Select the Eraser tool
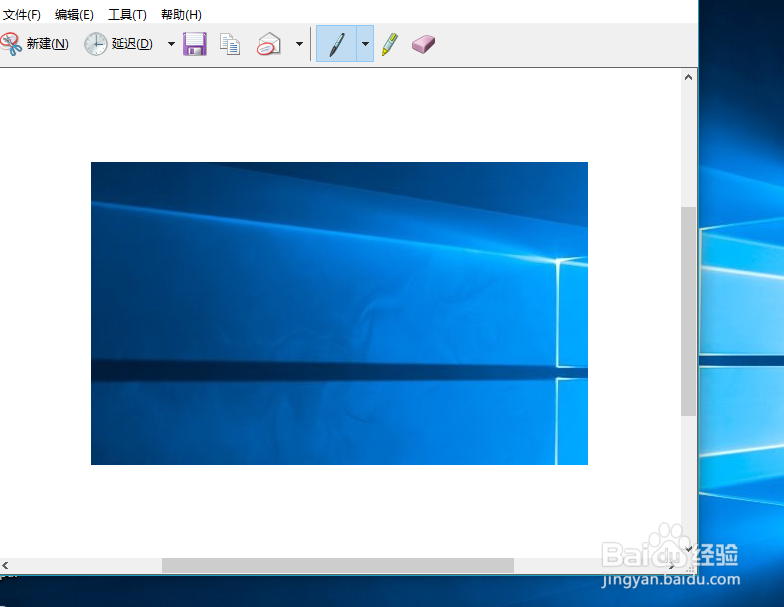784x607 pixels. pyautogui.click(x=424, y=44)
